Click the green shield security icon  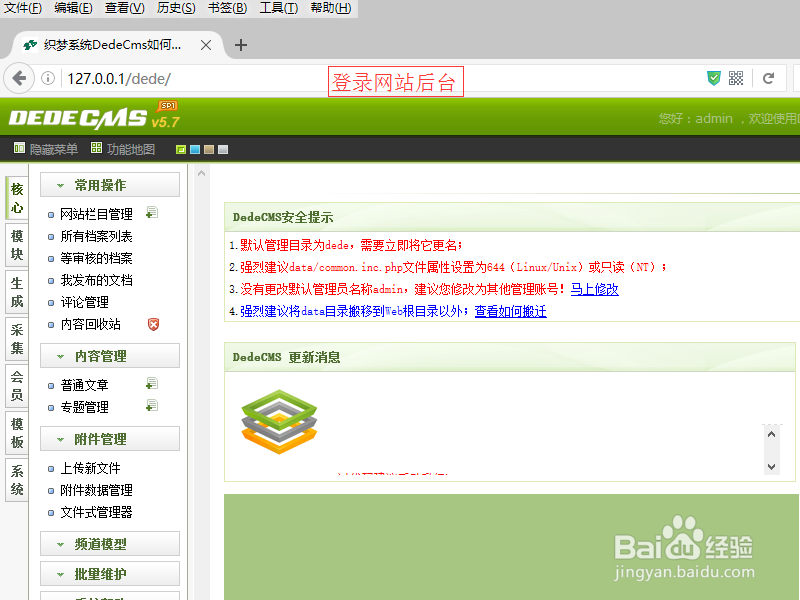click(714, 78)
